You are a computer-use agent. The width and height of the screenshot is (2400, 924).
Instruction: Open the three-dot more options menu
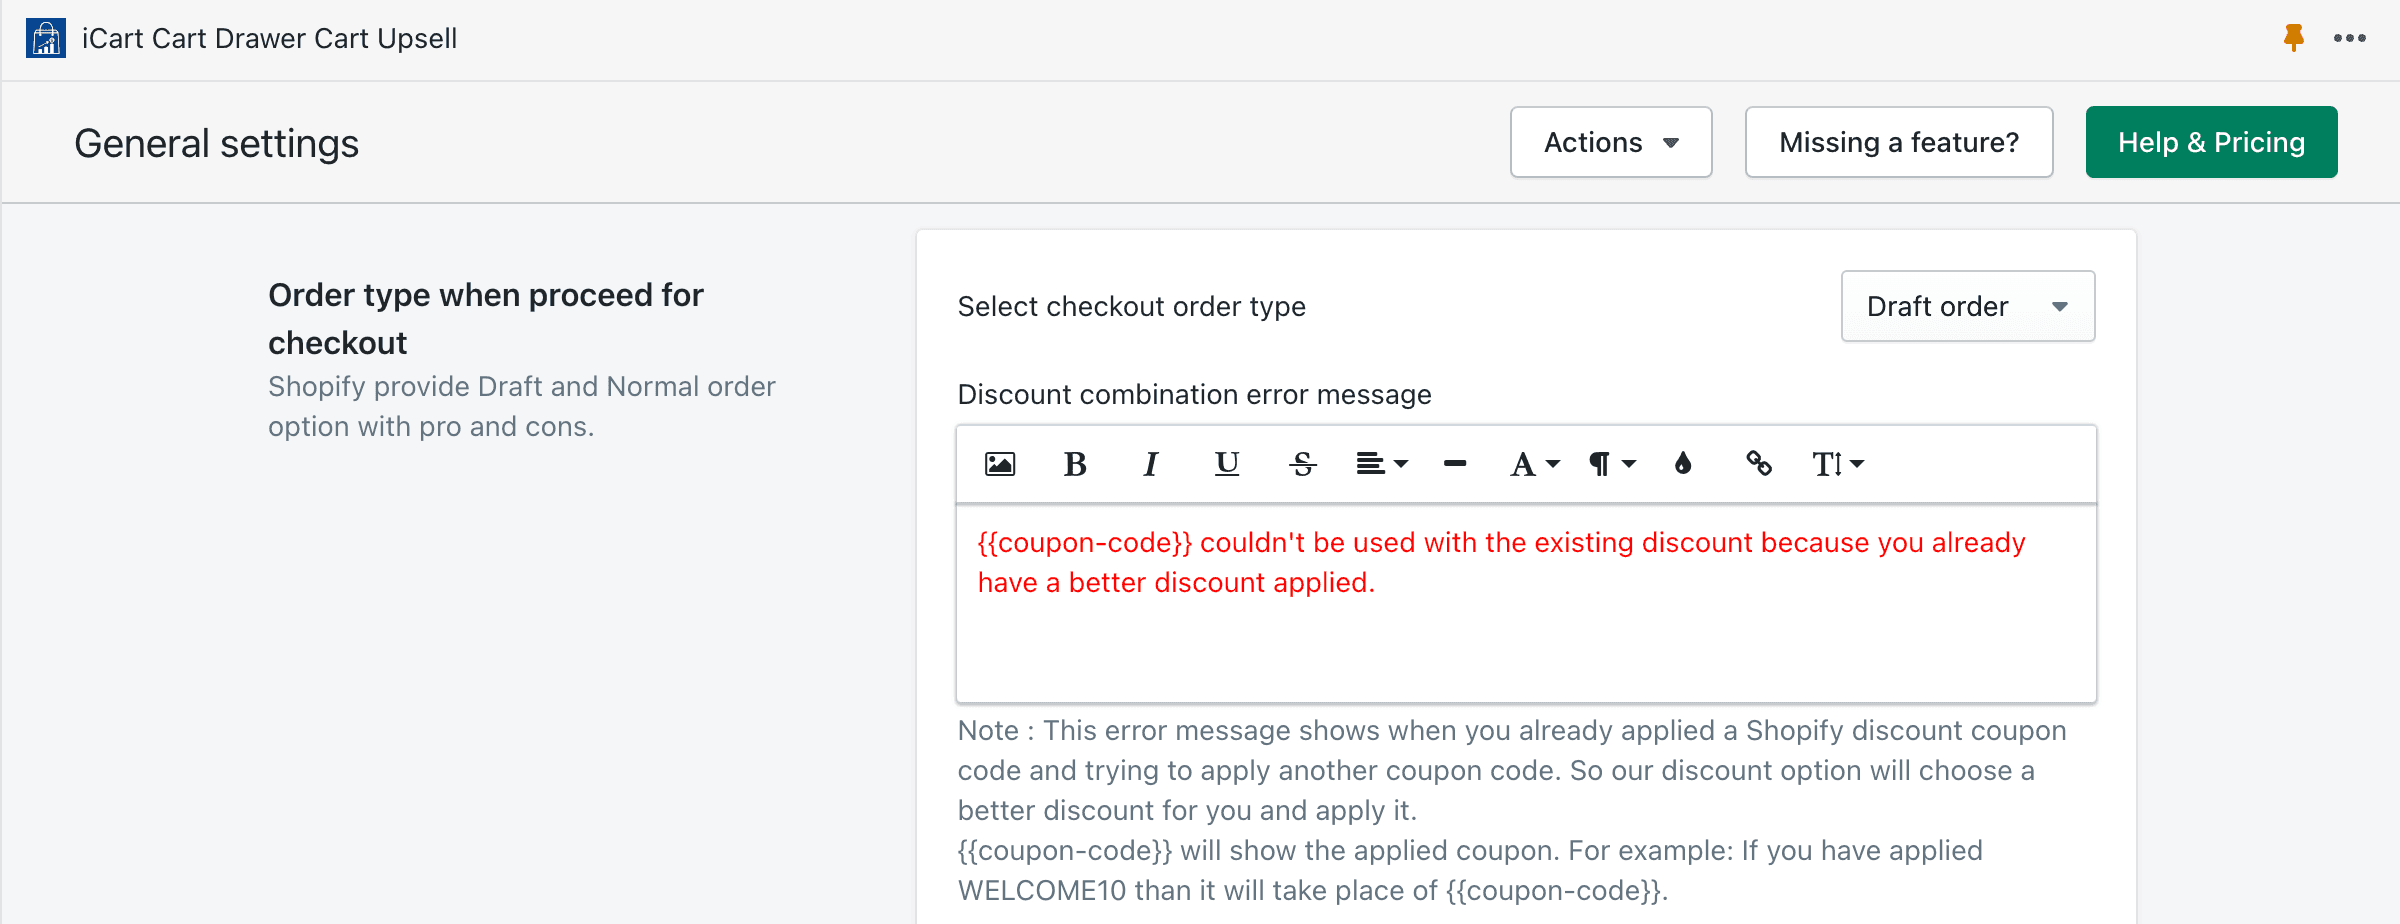(2350, 38)
